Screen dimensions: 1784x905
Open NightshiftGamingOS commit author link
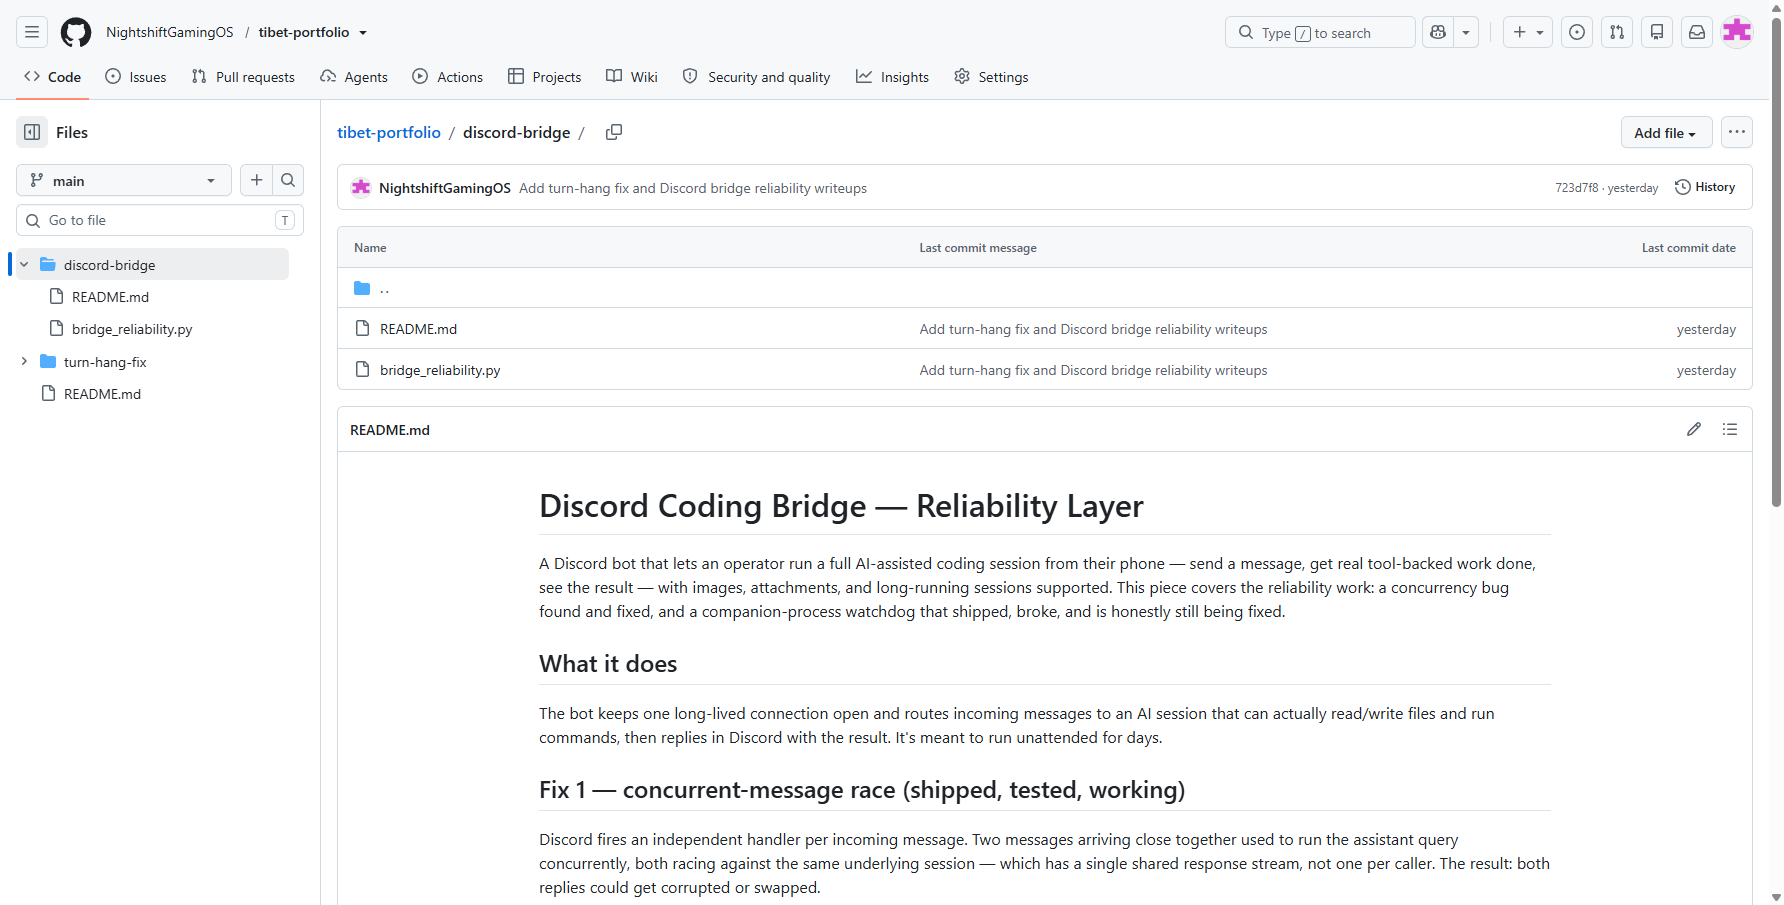pos(445,188)
